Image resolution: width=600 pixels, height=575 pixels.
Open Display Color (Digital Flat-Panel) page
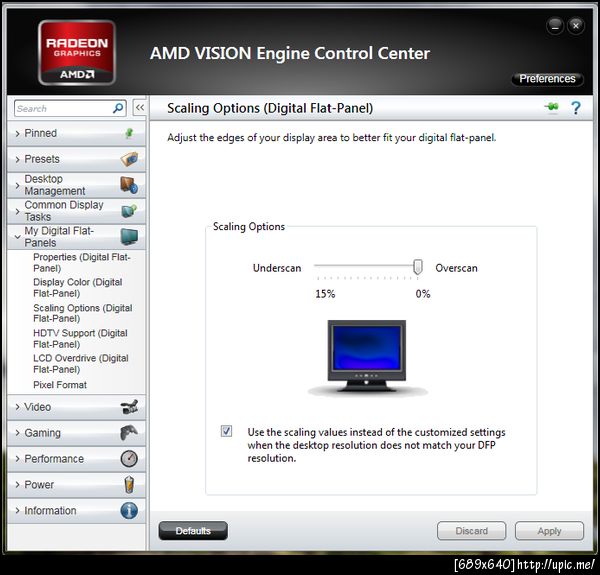(78, 288)
